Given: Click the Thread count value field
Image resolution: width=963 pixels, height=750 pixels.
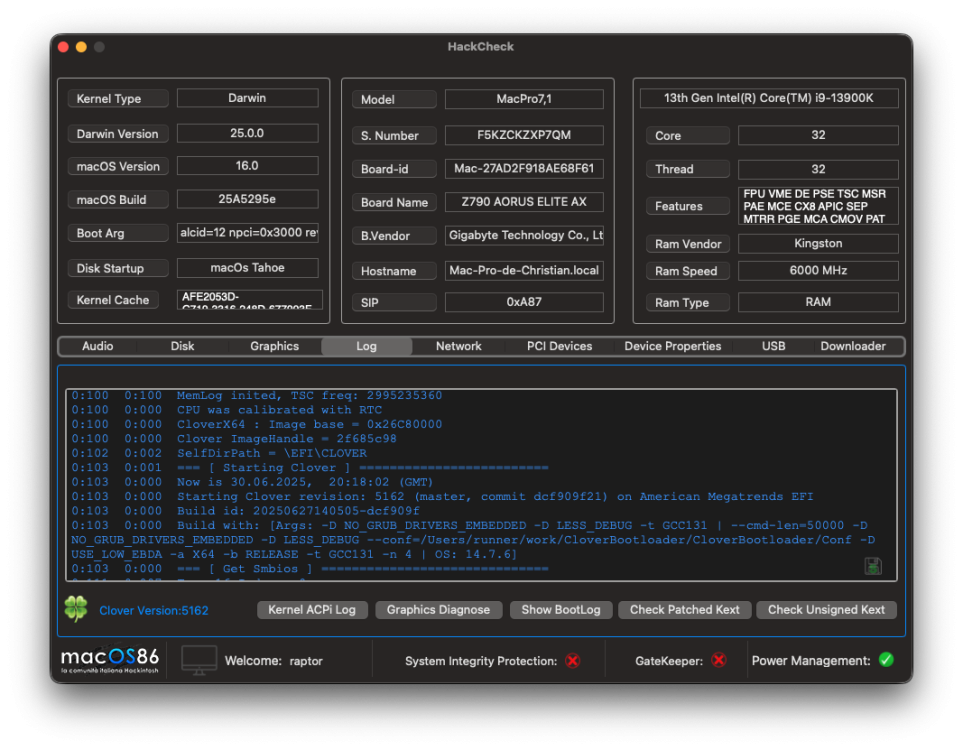Looking at the screenshot, I should (x=818, y=169).
